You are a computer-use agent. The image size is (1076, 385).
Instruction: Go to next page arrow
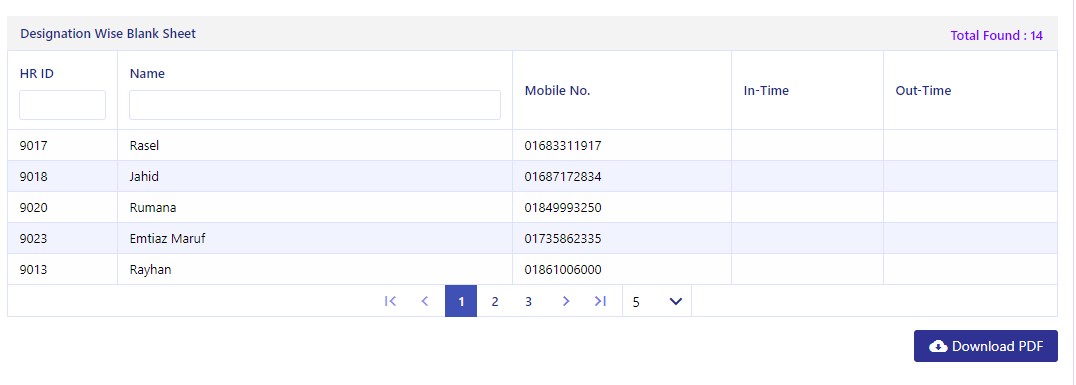click(565, 301)
